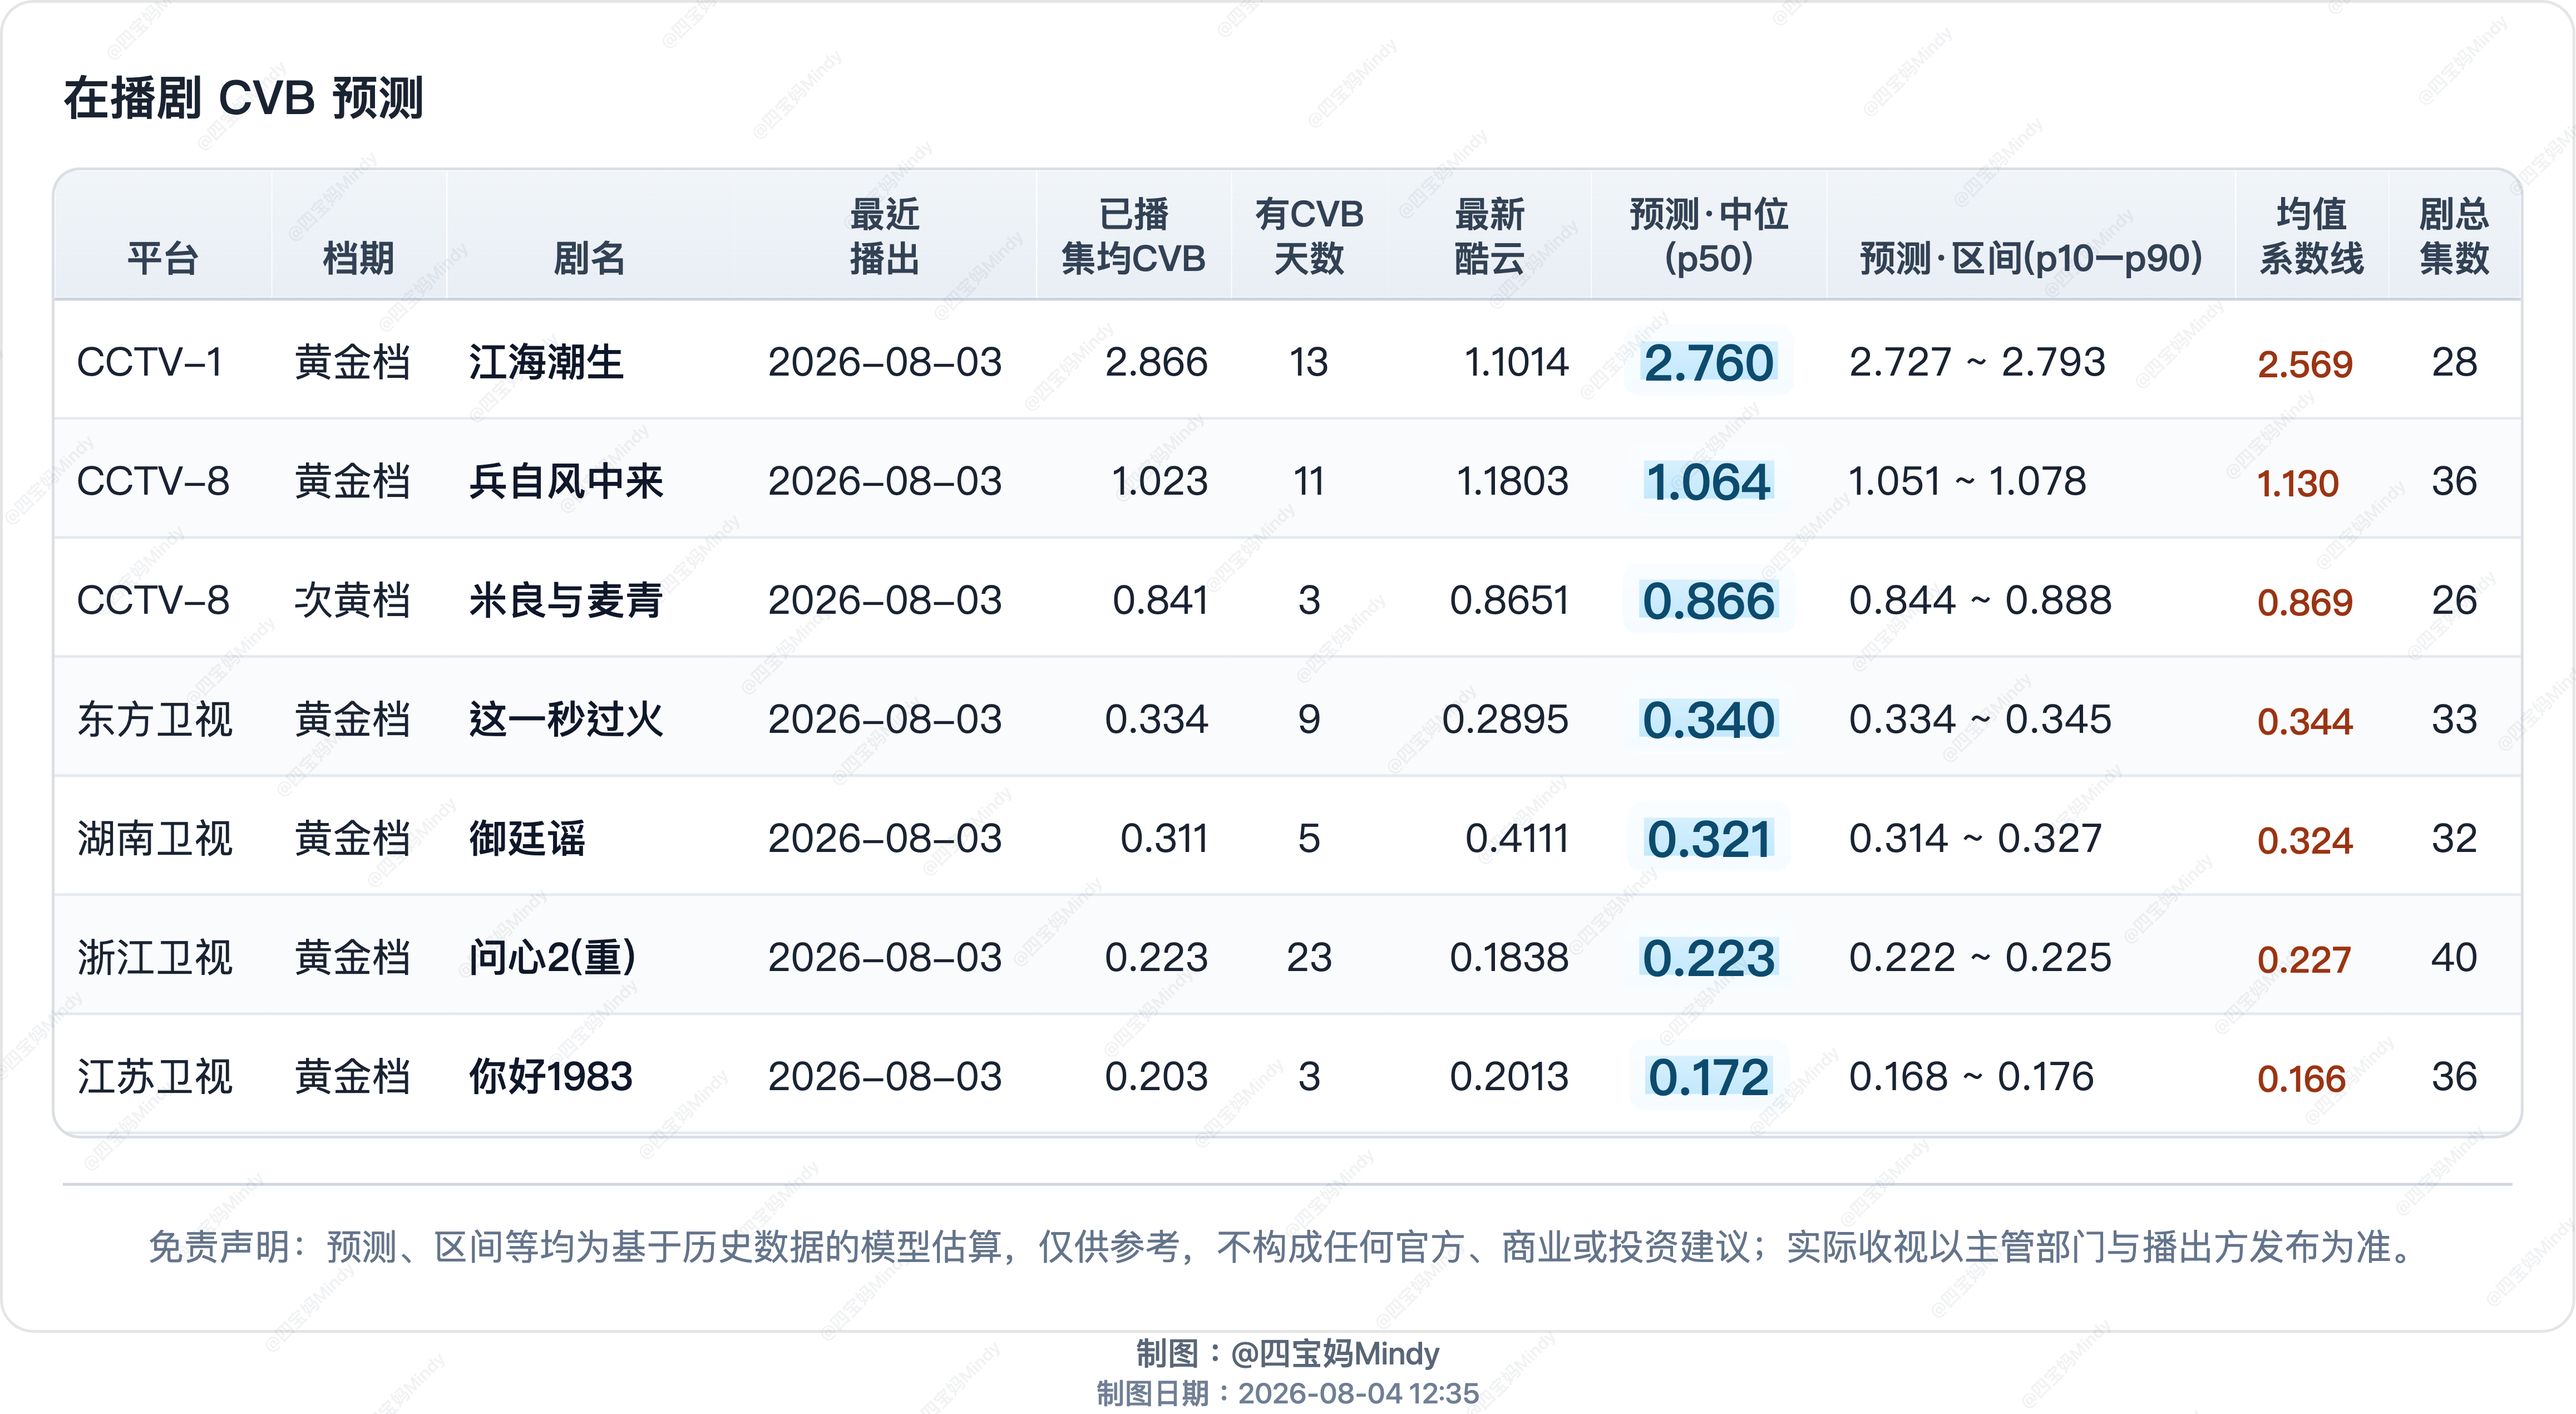2576x1414 pixels.
Task: Select the drama name 这一秒过火
Action: [x=566, y=719]
